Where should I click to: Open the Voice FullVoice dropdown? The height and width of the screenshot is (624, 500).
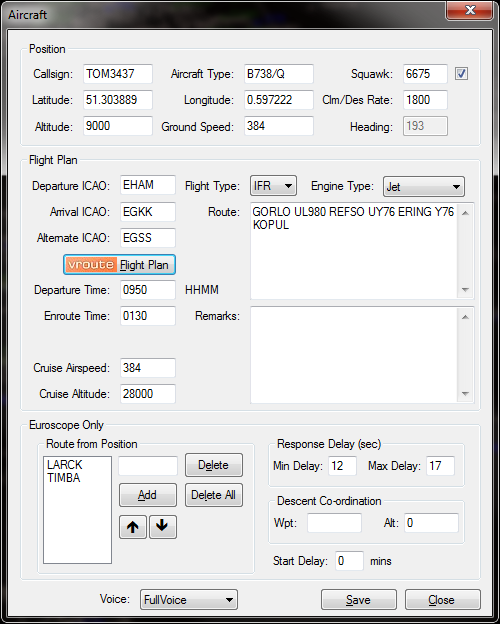(189, 600)
